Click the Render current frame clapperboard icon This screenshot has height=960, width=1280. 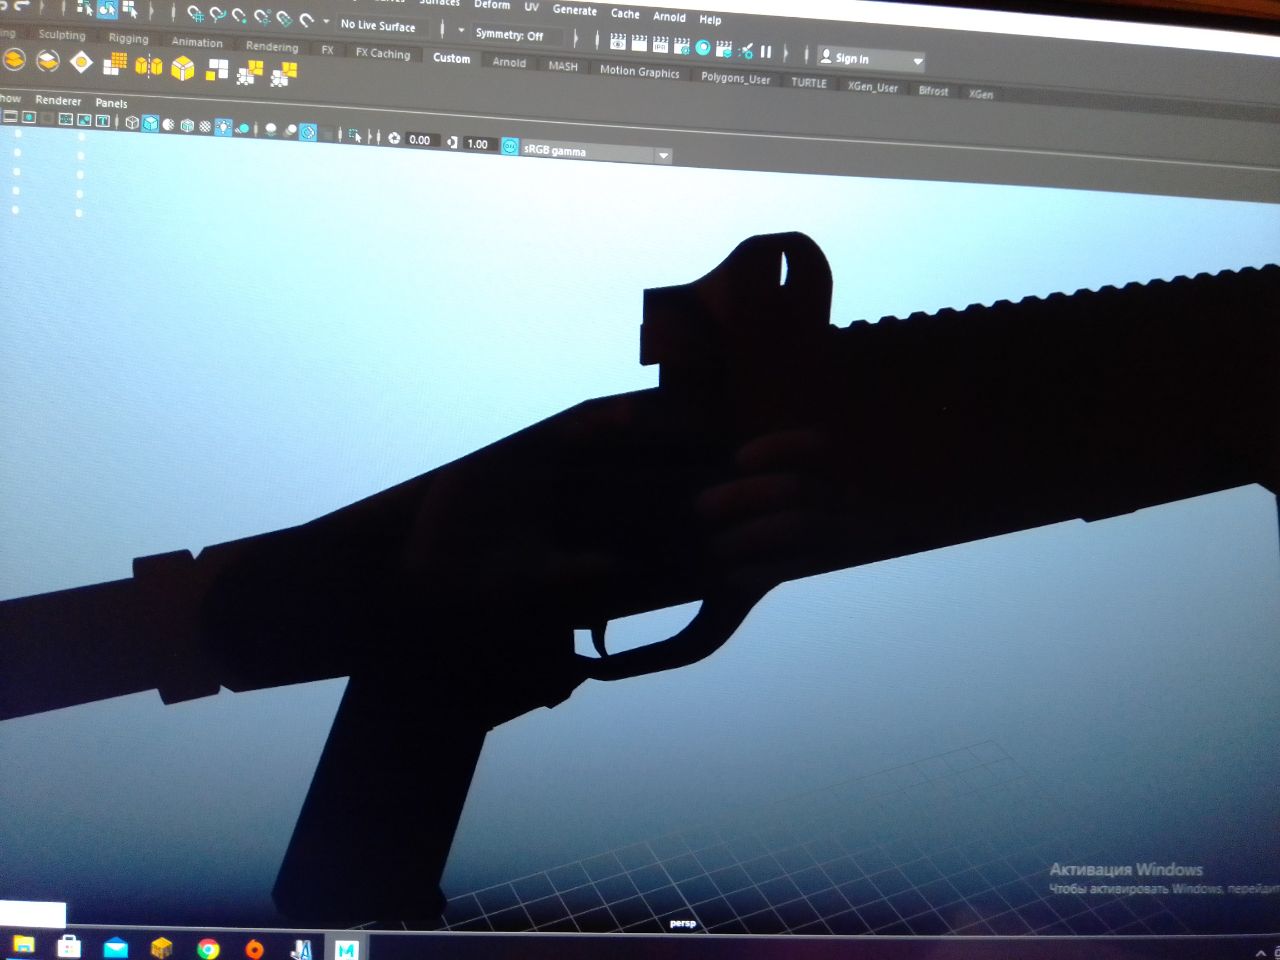pyautogui.click(x=639, y=43)
